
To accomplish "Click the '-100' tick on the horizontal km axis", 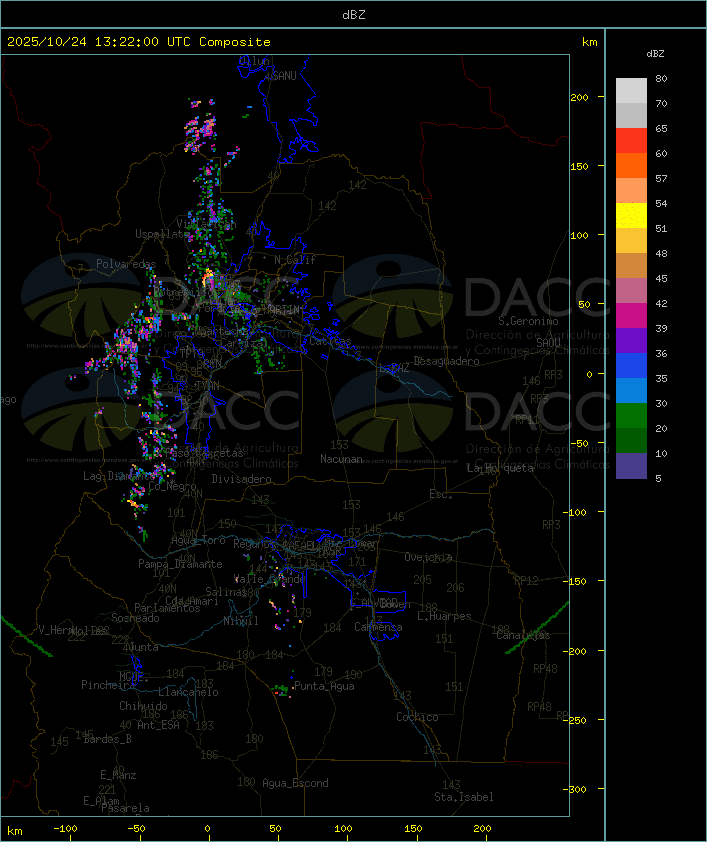I will point(65,829).
